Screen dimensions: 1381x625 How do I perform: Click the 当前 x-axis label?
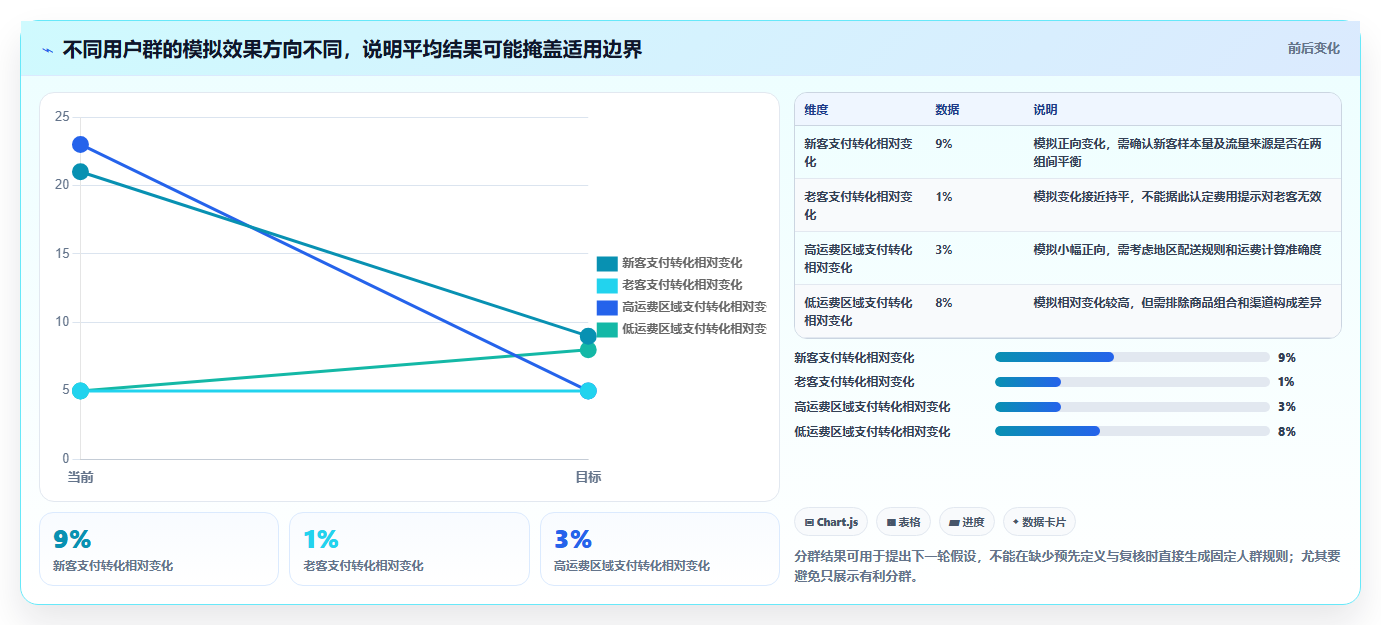point(80,478)
